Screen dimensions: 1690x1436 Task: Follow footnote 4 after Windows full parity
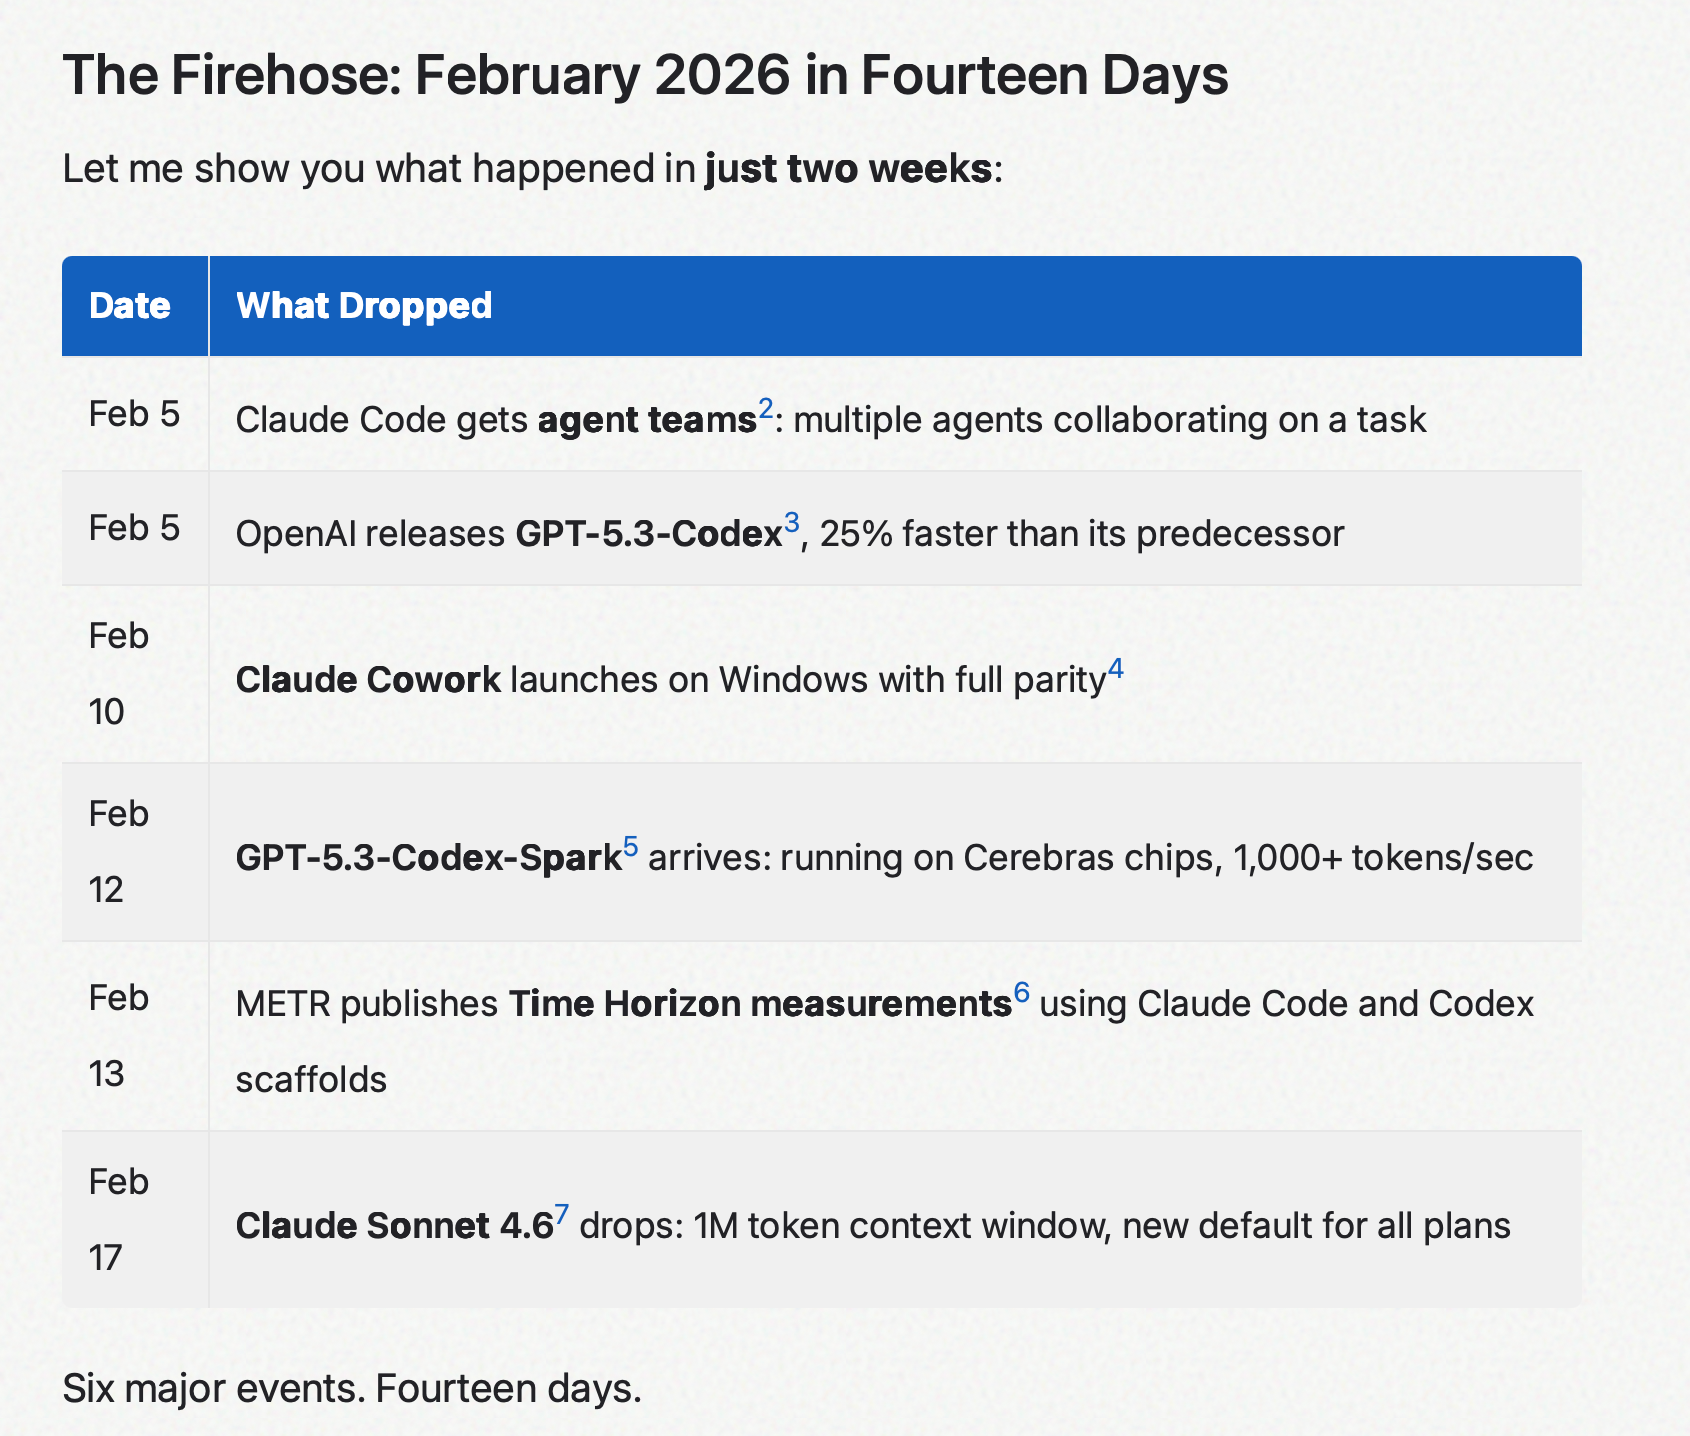pos(1115,669)
